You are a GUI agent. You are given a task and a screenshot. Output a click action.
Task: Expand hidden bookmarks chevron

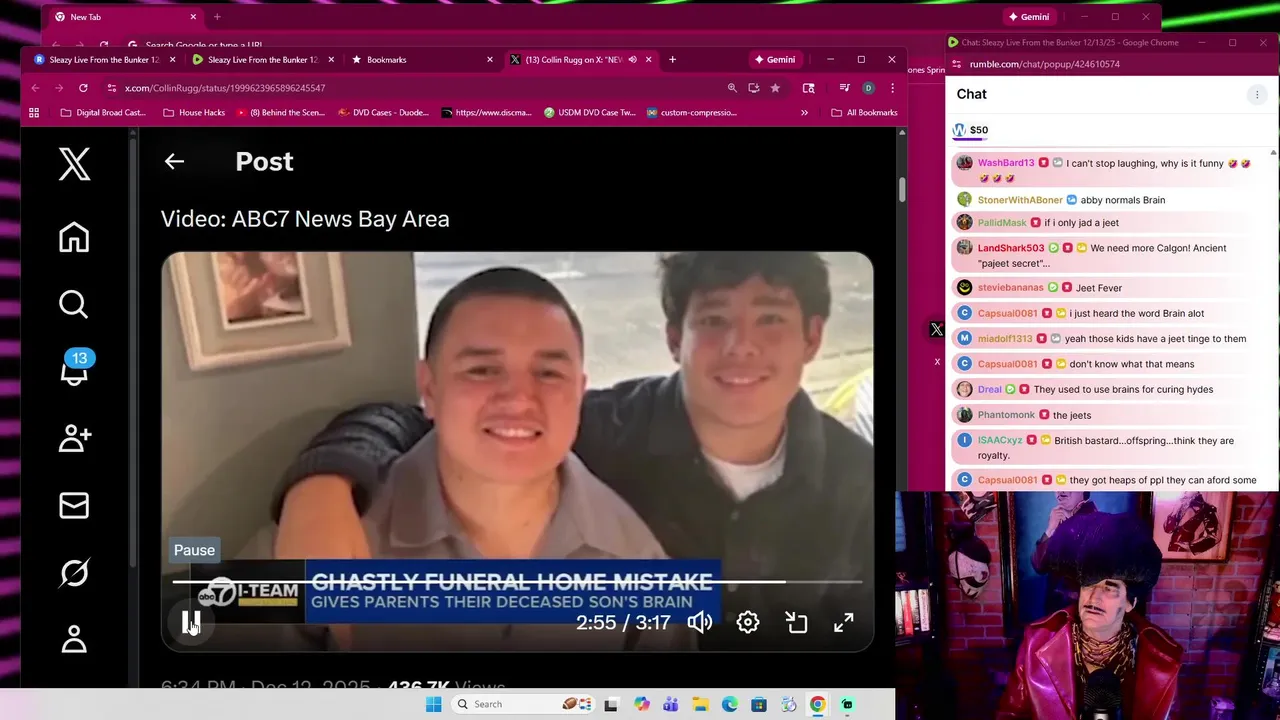point(804,112)
